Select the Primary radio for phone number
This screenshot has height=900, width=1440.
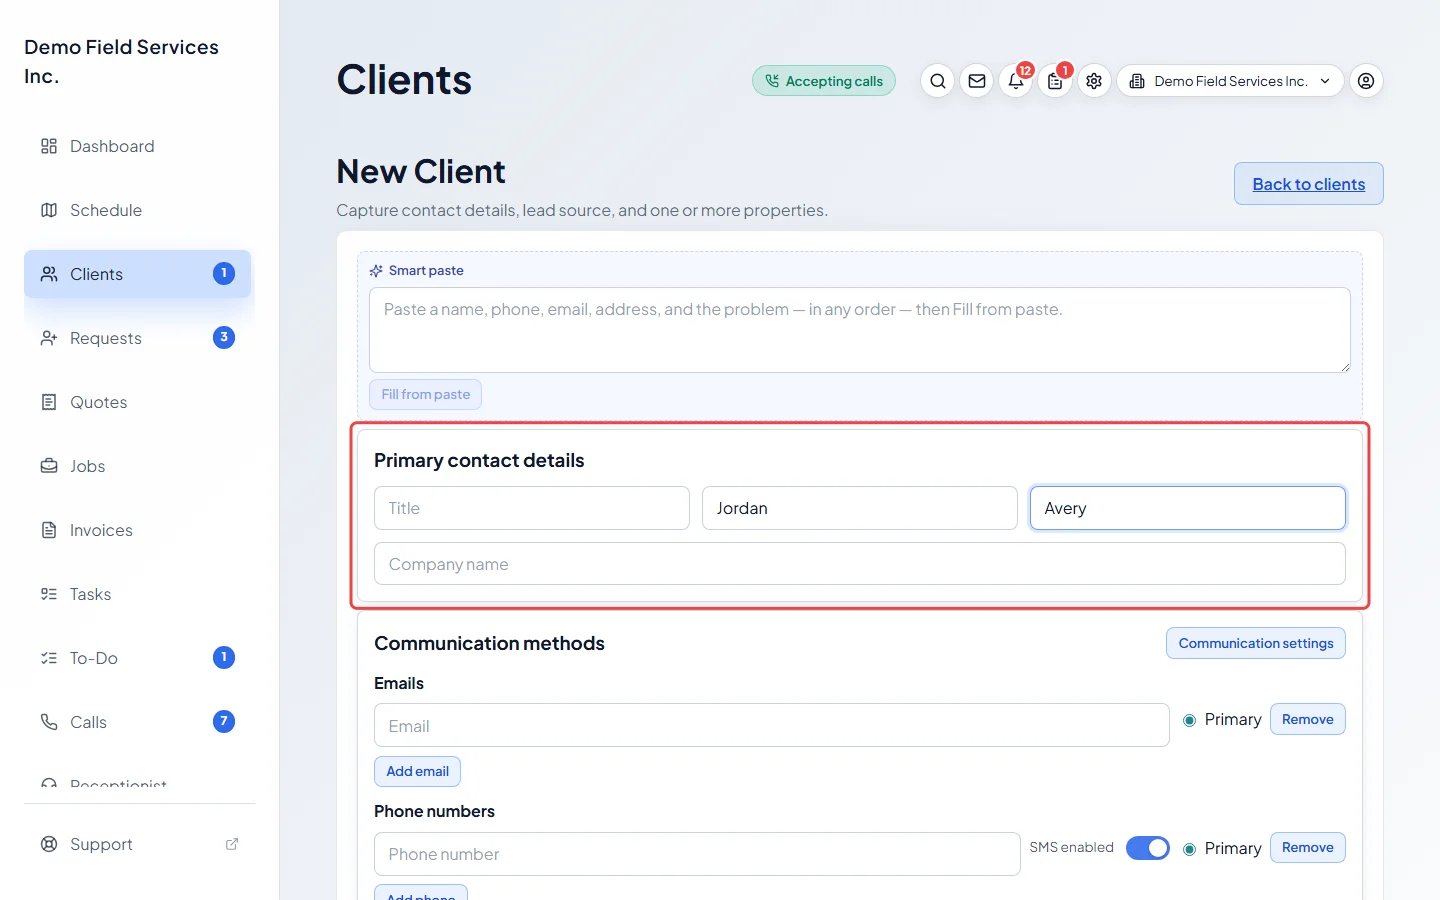(x=1189, y=849)
